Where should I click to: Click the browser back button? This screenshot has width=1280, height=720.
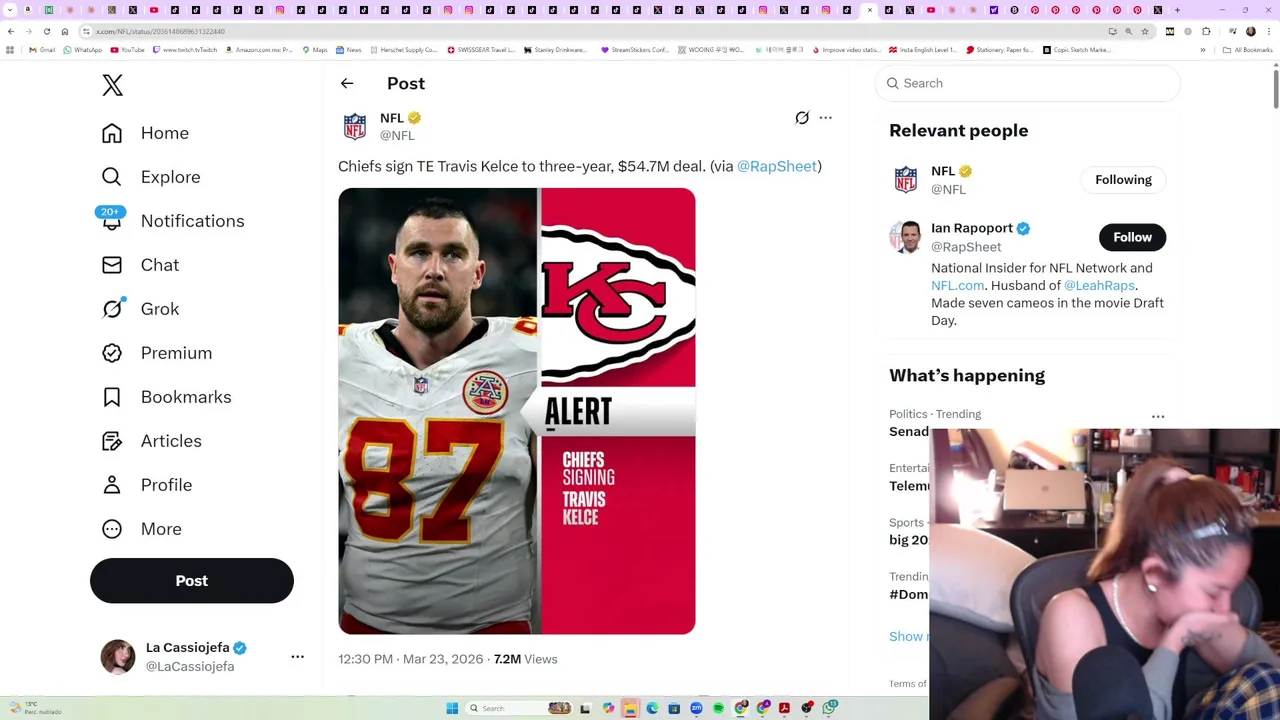pyautogui.click(x=11, y=32)
